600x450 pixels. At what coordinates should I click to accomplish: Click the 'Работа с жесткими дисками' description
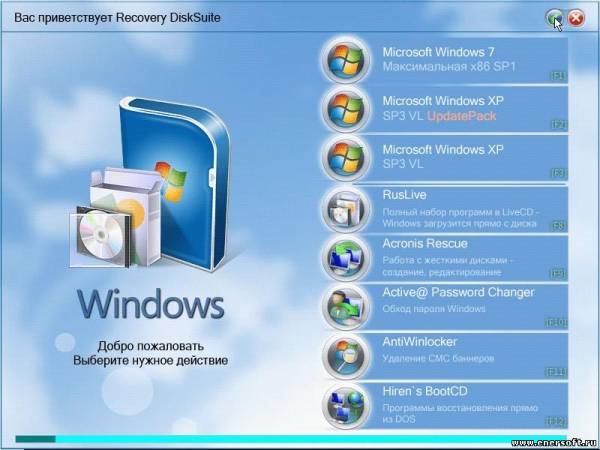[x=448, y=266]
